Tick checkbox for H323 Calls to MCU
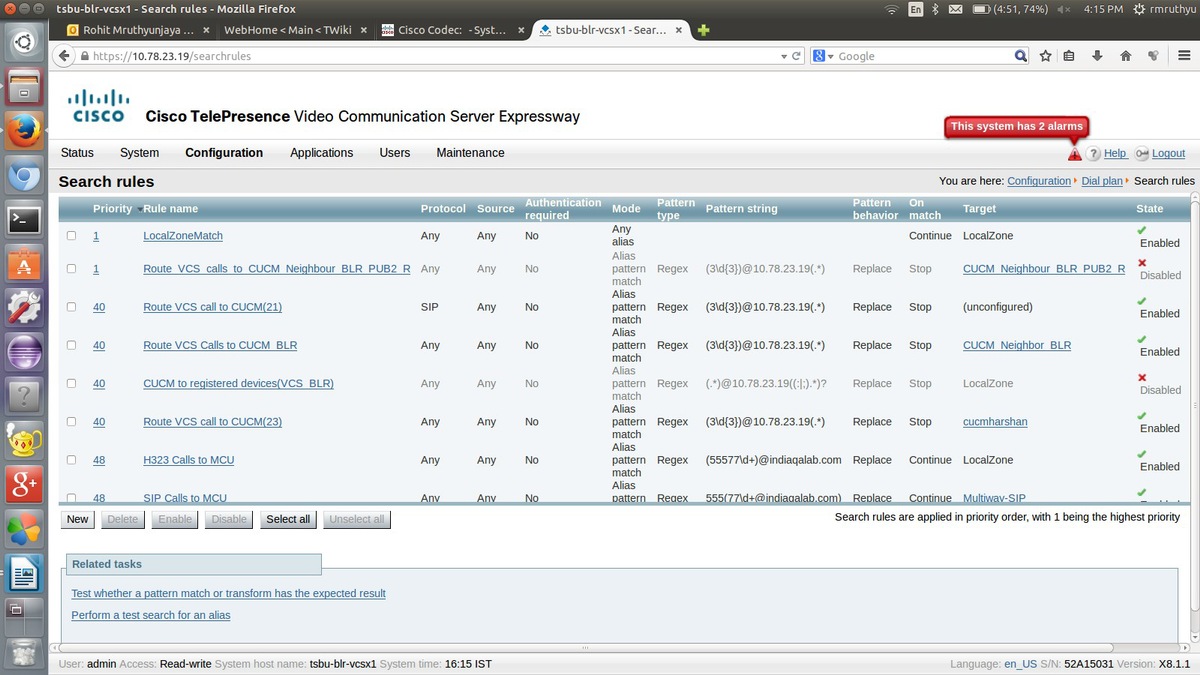Screen dimensions: 1200x675 point(71,460)
